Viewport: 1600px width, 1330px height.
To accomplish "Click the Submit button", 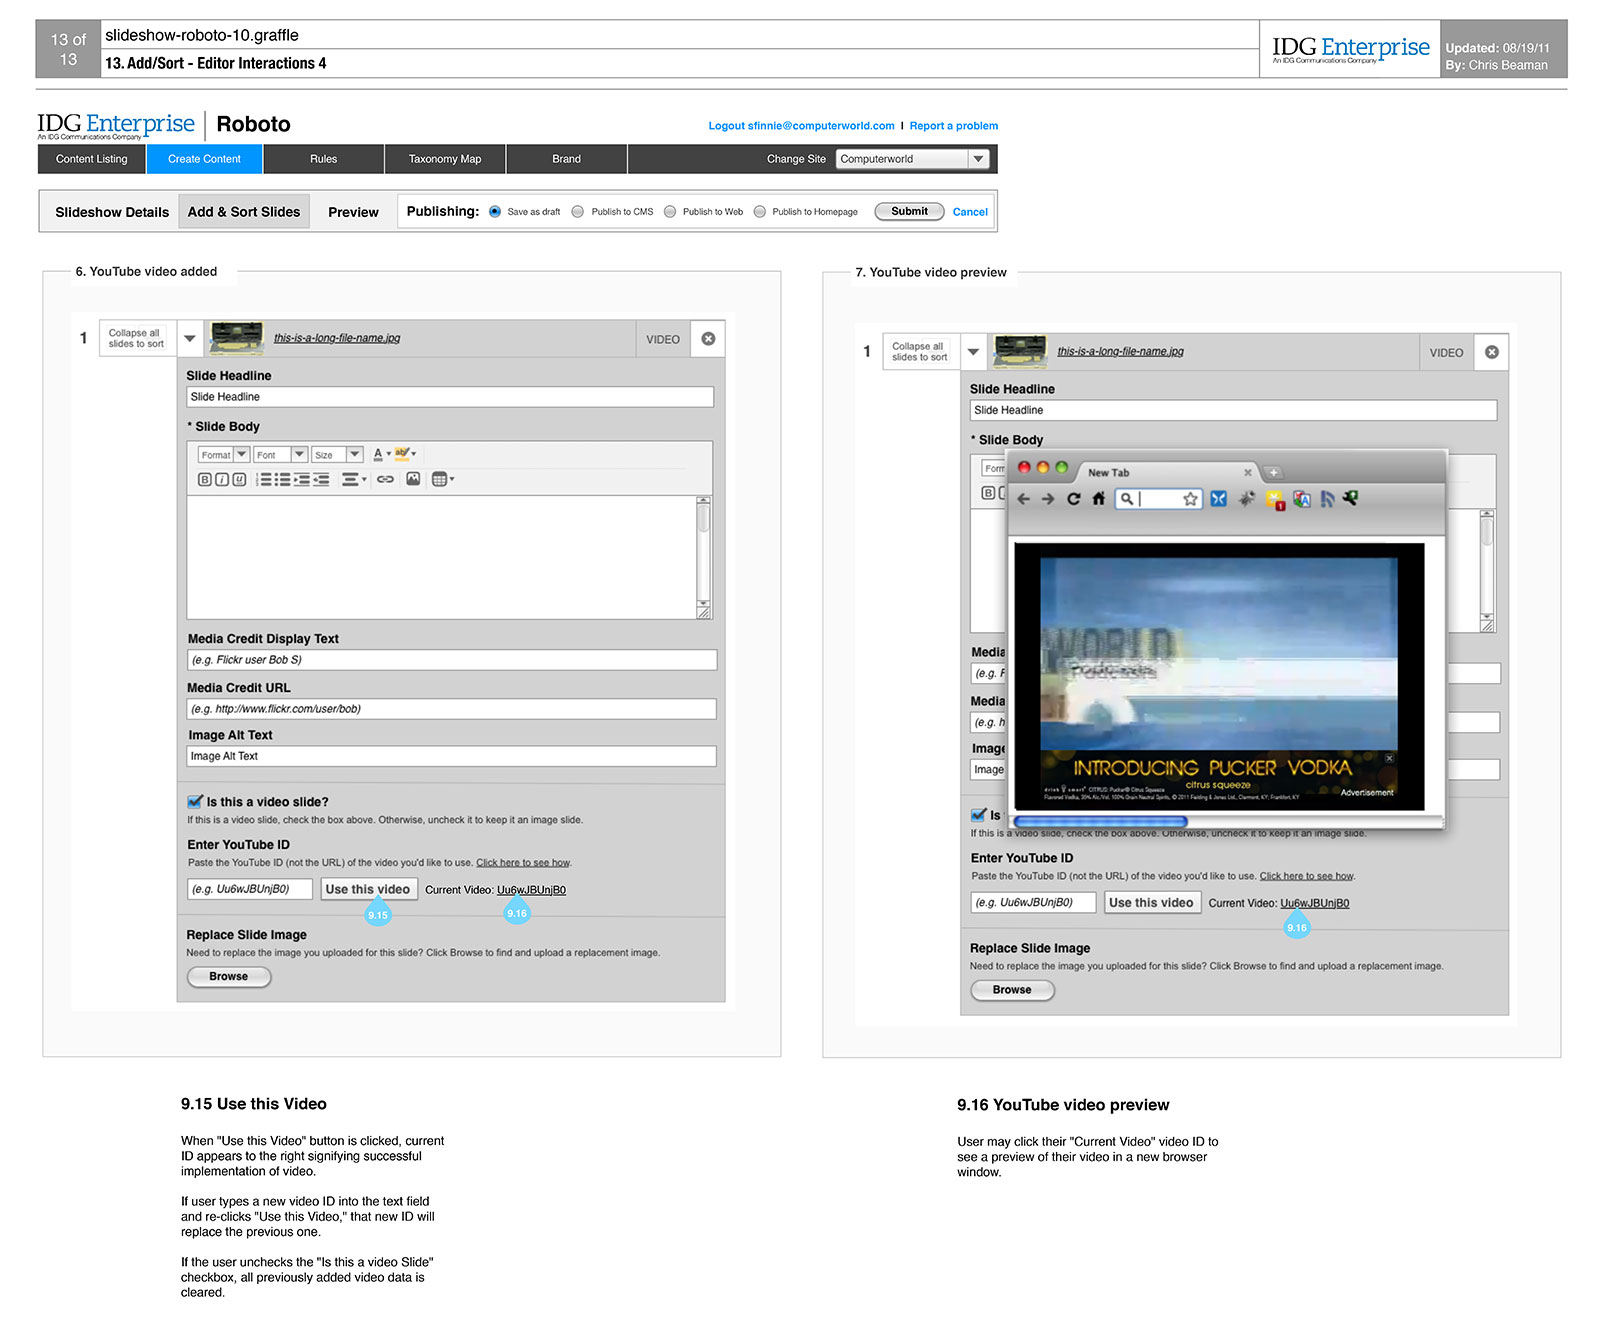I will tap(909, 211).
